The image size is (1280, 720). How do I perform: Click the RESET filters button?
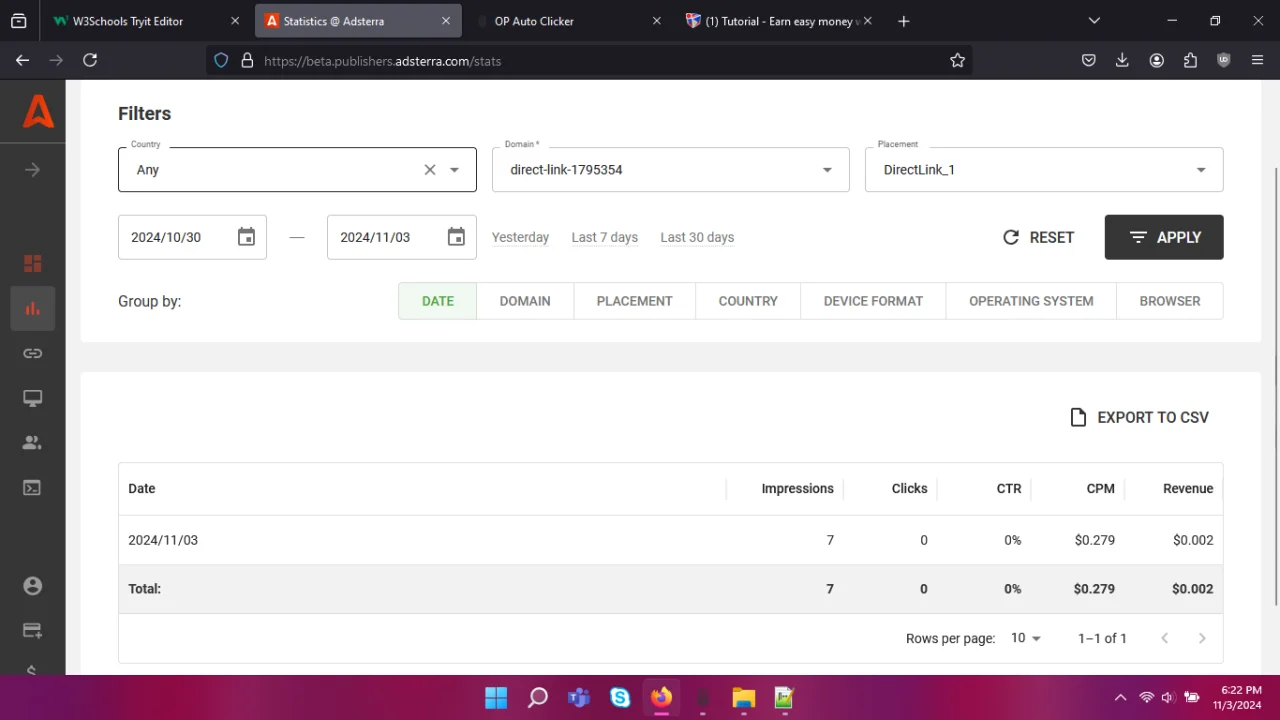point(1038,237)
